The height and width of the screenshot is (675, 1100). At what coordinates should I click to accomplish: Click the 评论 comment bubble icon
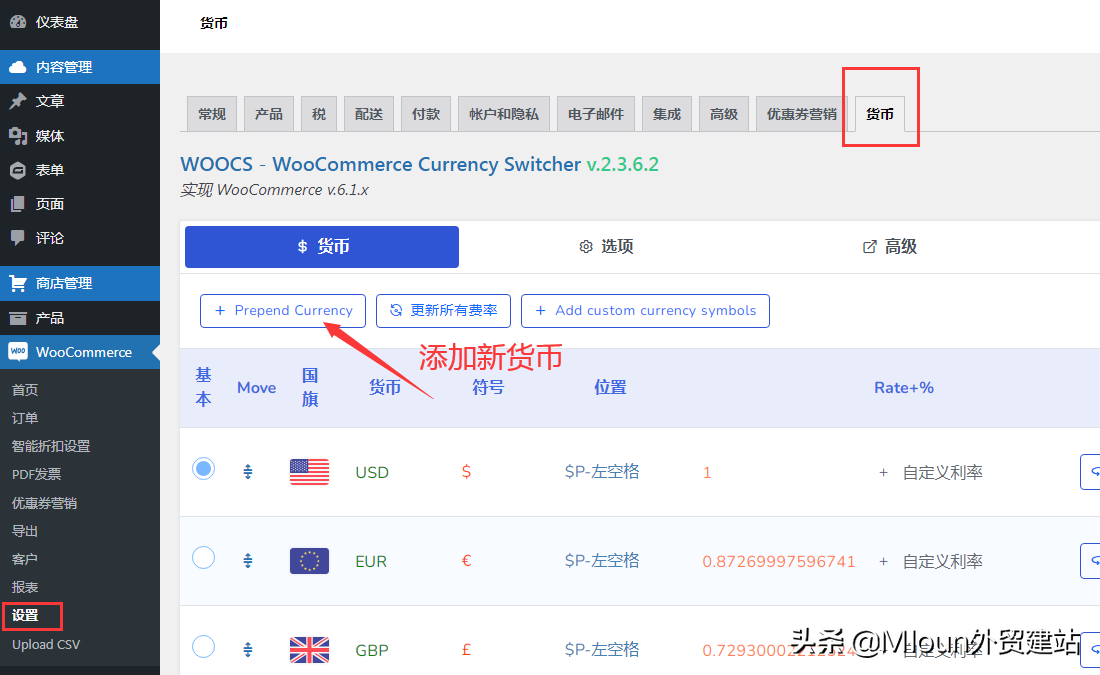(18, 238)
